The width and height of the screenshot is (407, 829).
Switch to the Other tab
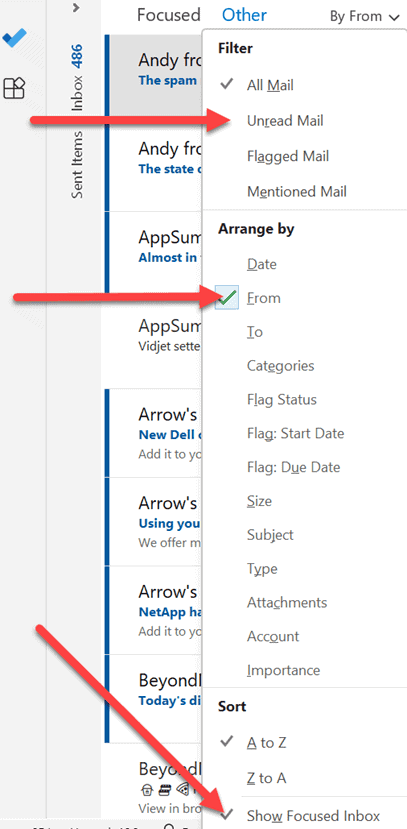[244, 15]
